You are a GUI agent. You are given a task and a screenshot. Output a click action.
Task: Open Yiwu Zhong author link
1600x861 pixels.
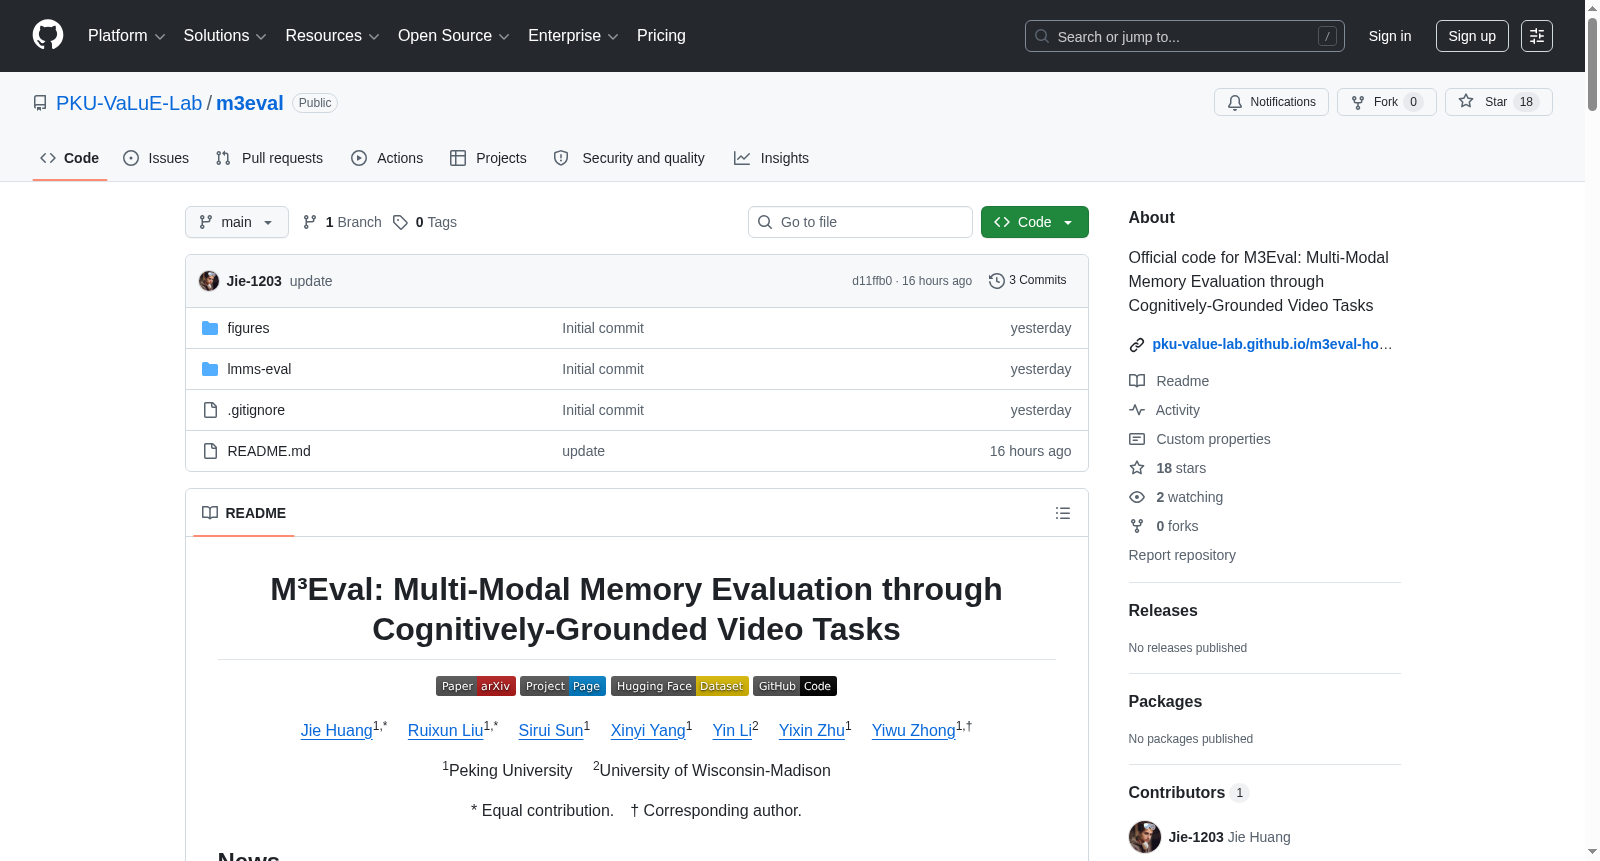[x=914, y=731]
